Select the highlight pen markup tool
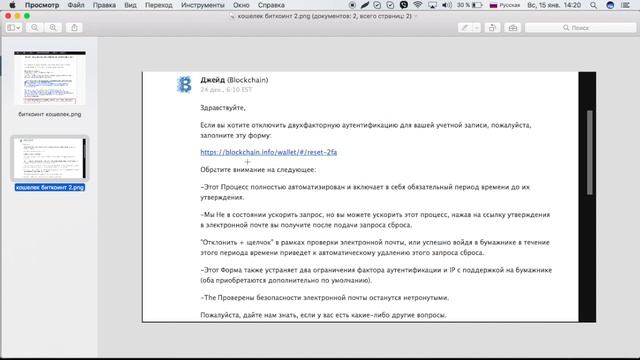 (x=465, y=28)
